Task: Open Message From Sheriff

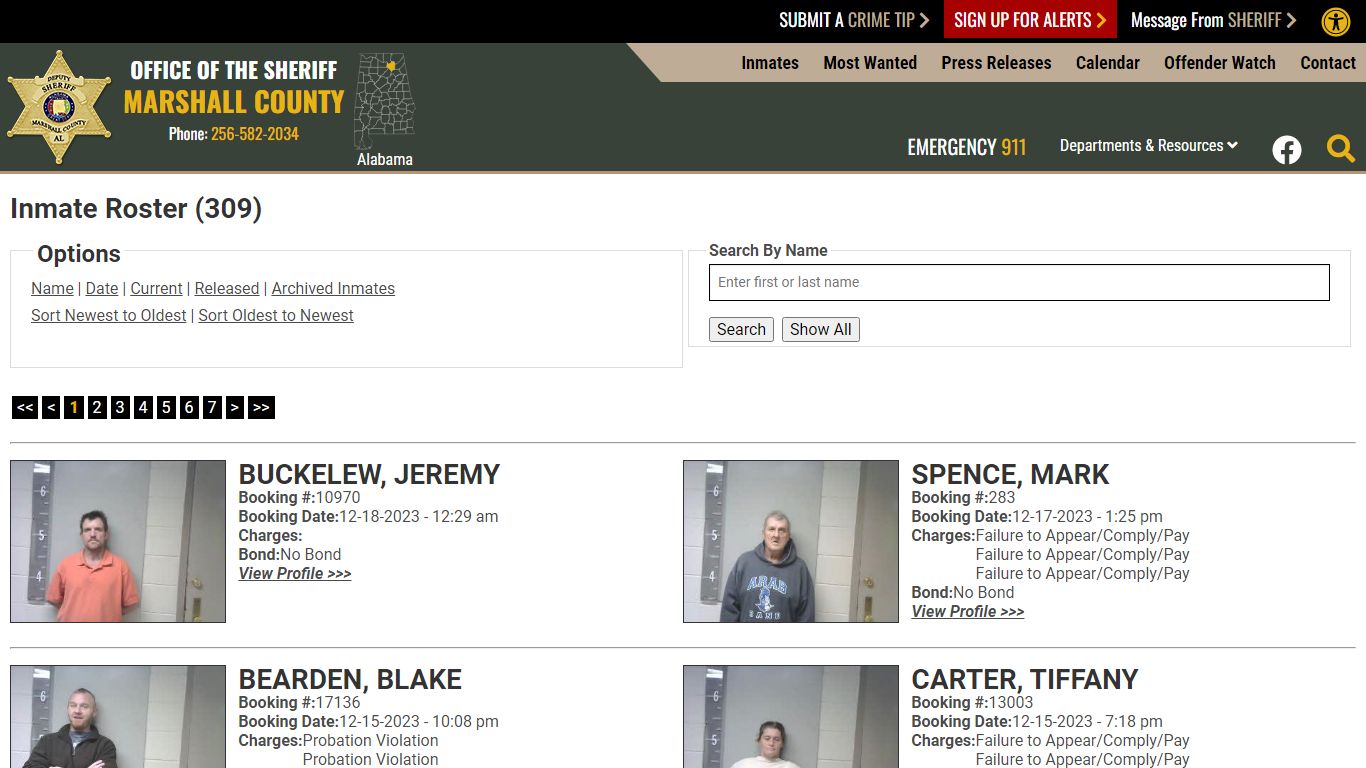Action: point(1213,20)
